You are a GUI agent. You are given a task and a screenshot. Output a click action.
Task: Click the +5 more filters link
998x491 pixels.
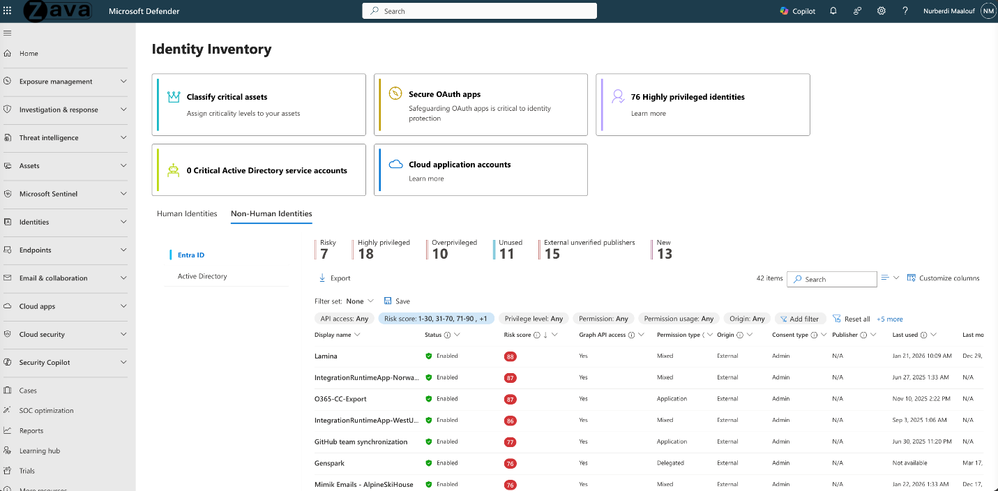coord(889,319)
